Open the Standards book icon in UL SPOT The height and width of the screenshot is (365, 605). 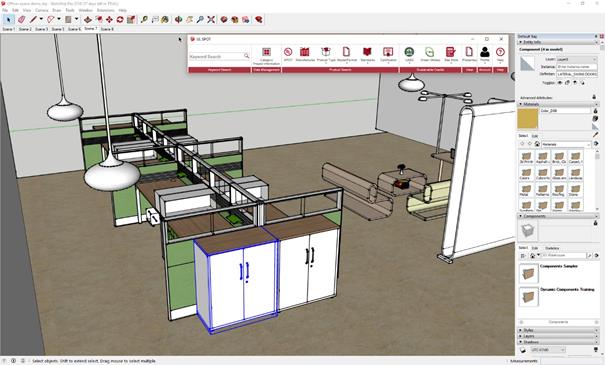pyautogui.click(x=367, y=54)
